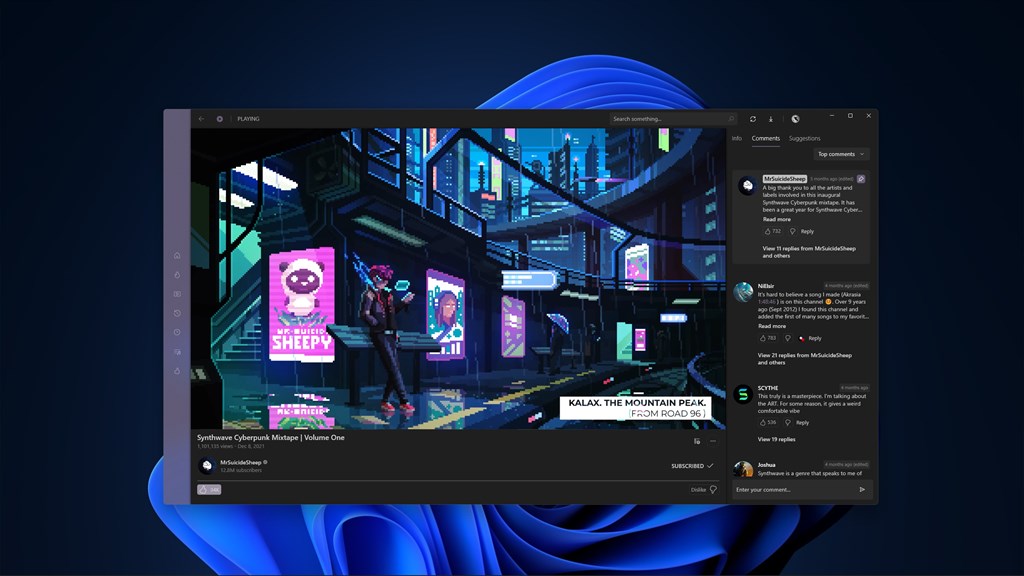Expand View 19 replies under SCYTHE
Screen dimensions: 1024x576
(776, 440)
